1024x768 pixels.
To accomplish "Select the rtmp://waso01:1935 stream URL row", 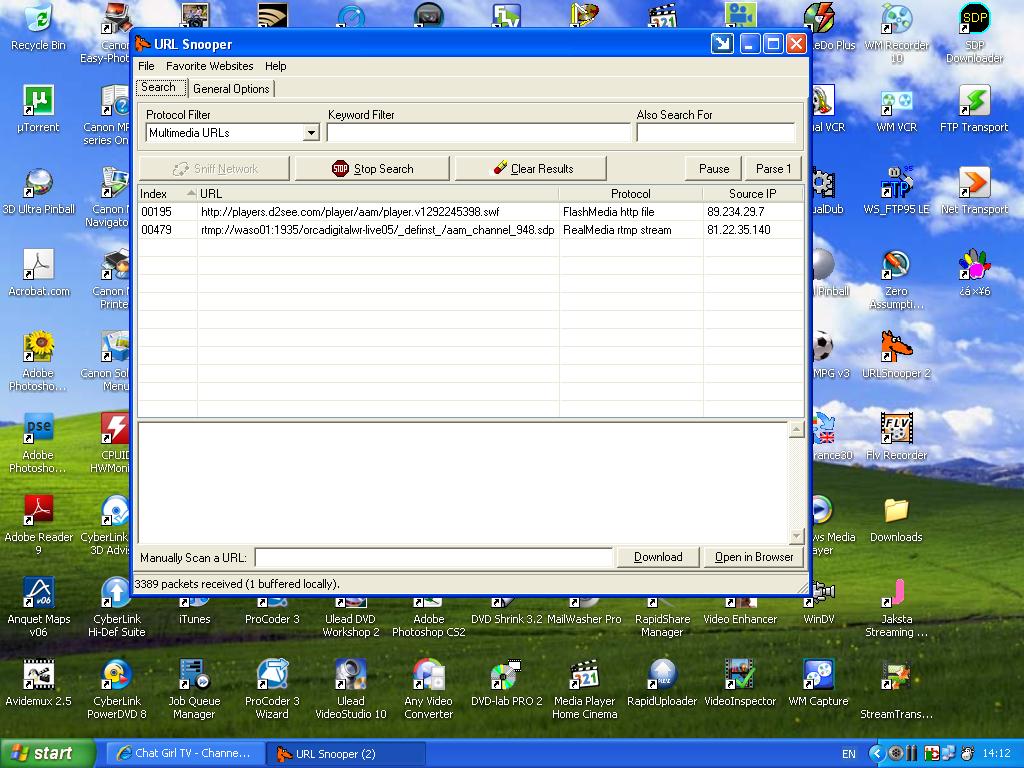I will (470, 230).
